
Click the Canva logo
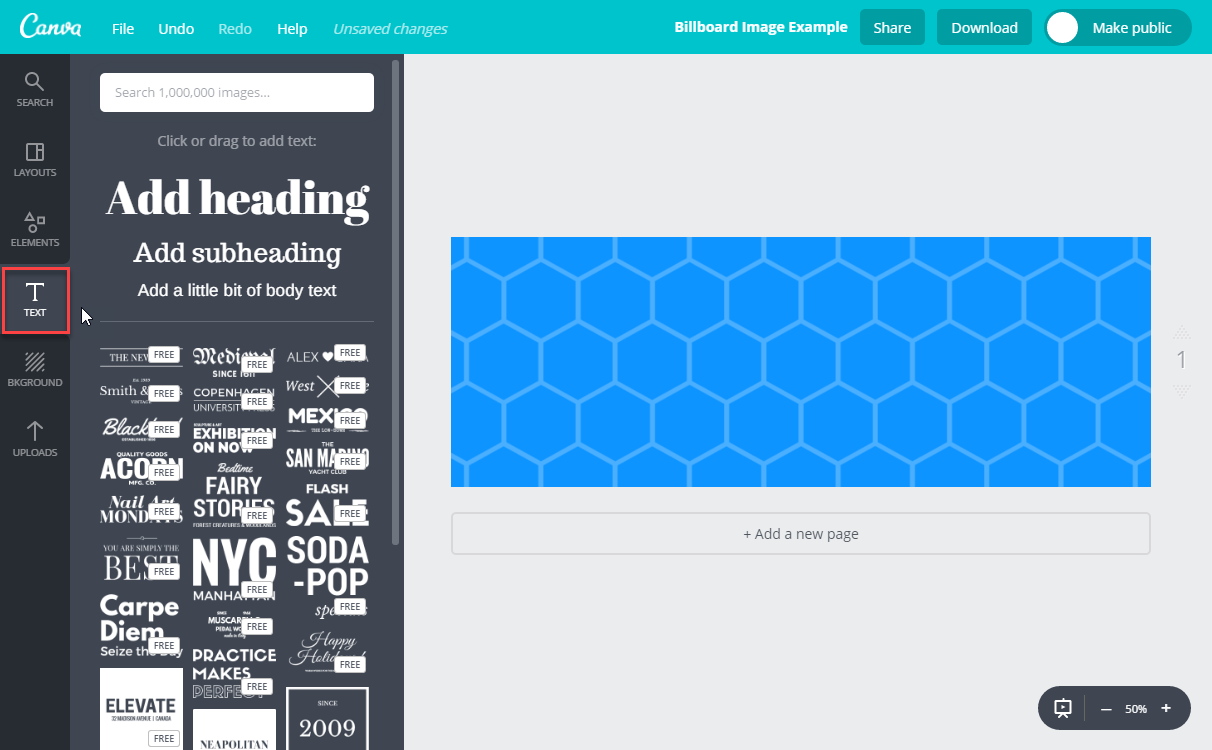point(50,27)
